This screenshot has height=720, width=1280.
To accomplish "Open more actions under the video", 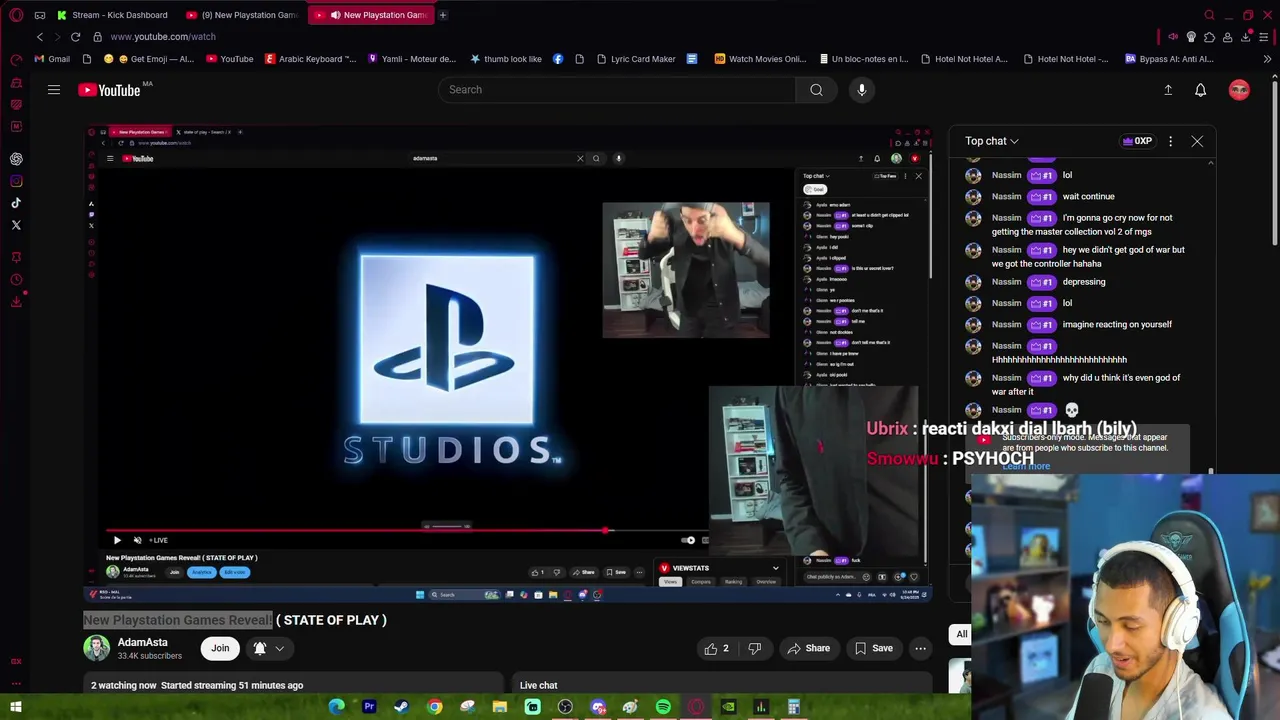I will [x=920, y=648].
